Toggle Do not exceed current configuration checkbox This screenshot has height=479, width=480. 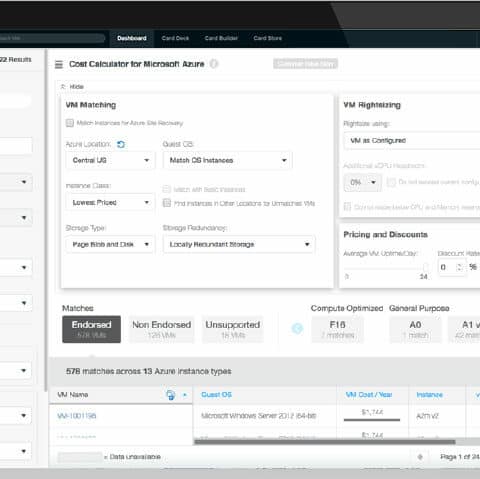point(391,182)
